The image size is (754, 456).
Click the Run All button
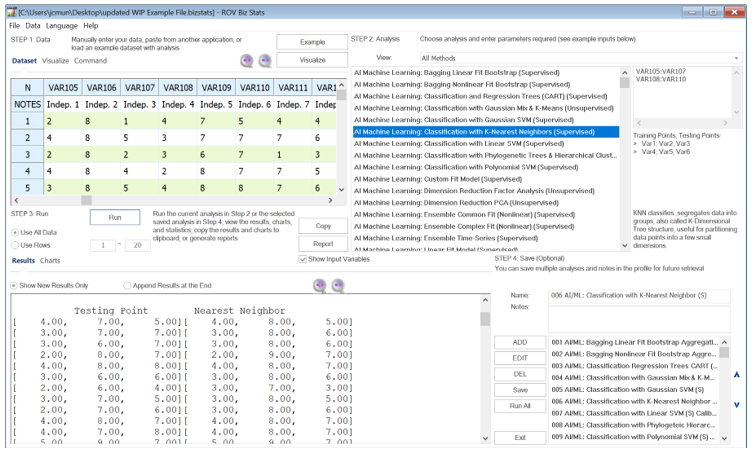coord(520,405)
